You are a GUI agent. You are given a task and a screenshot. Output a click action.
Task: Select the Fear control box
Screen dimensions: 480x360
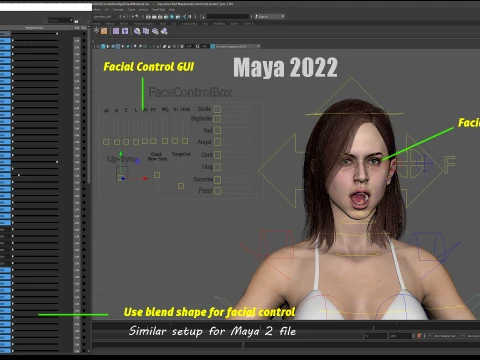point(217,191)
